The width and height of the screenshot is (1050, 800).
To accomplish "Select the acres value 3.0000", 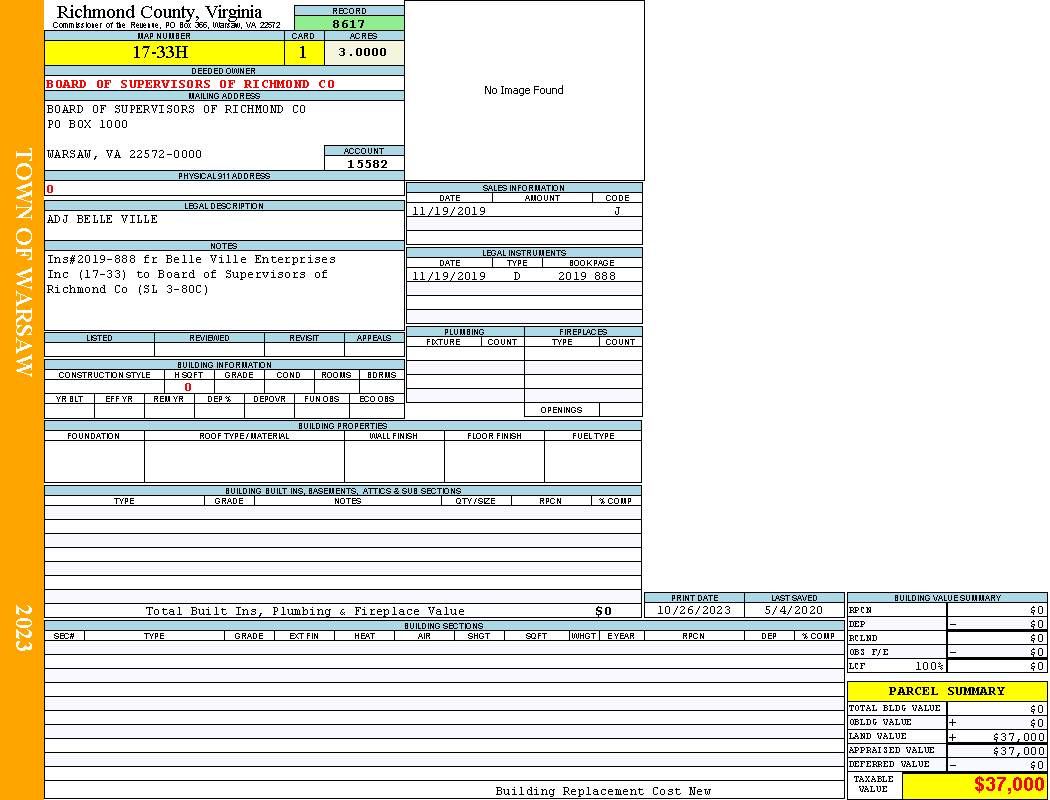I will click(x=363, y=52).
